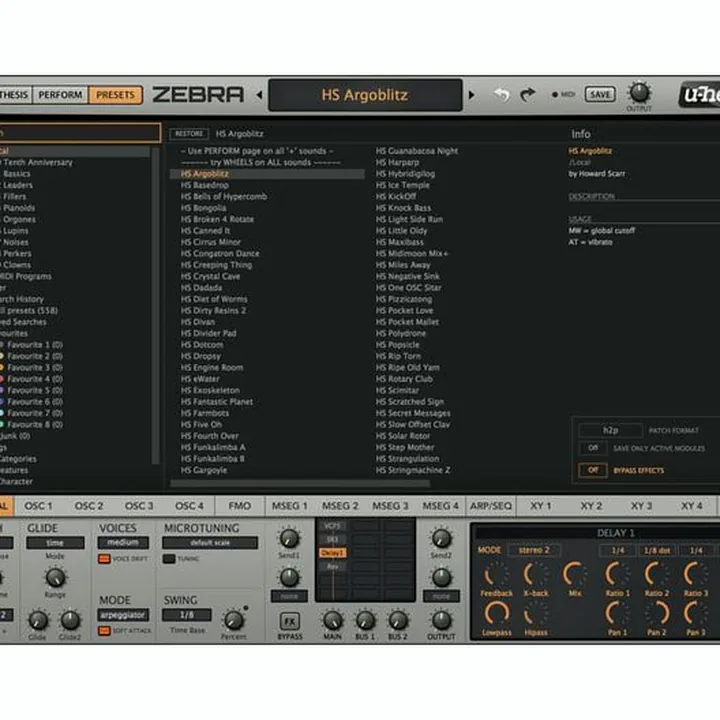The height and width of the screenshot is (720, 720).
Task: Toggle the SOFT ATTACK switch
Action: click(x=105, y=631)
